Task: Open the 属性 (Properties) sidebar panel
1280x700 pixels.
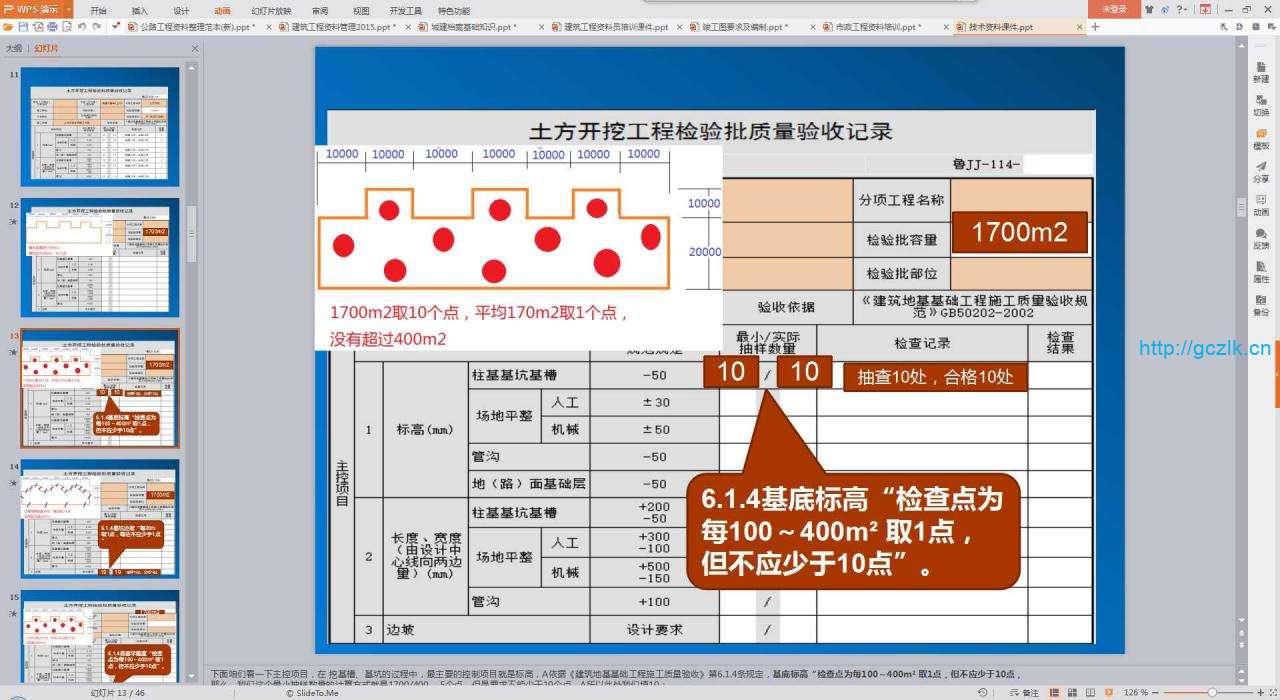Action: point(1260,272)
